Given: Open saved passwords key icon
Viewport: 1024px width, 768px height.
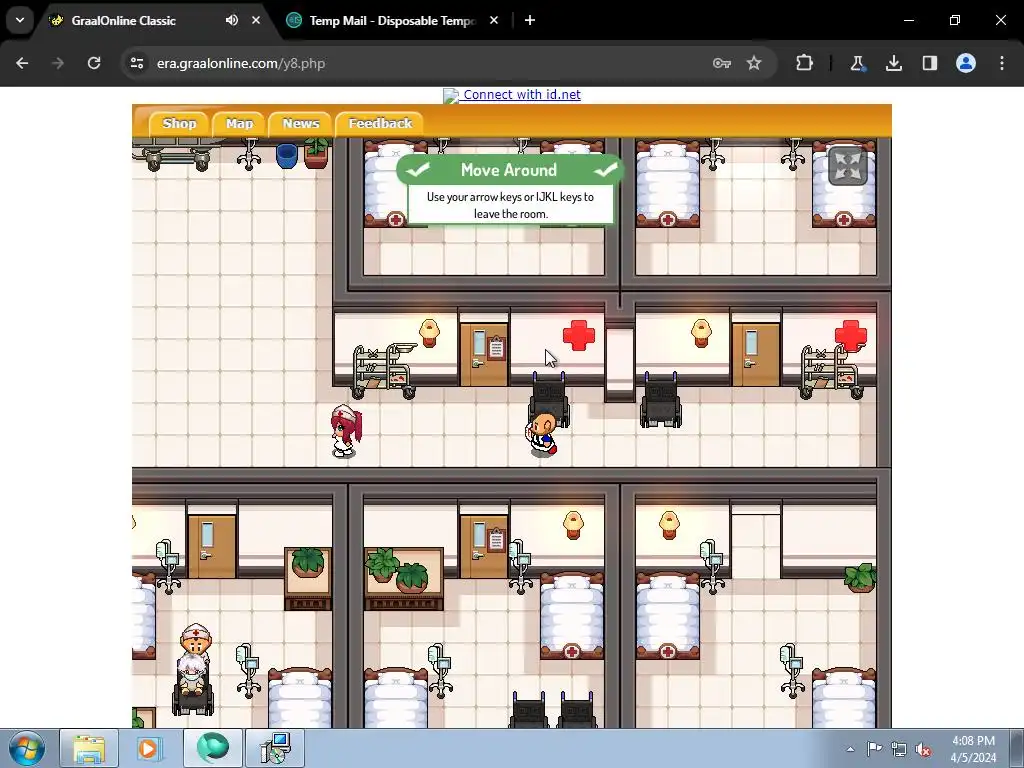Looking at the screenshot, I should pos(721,63).
